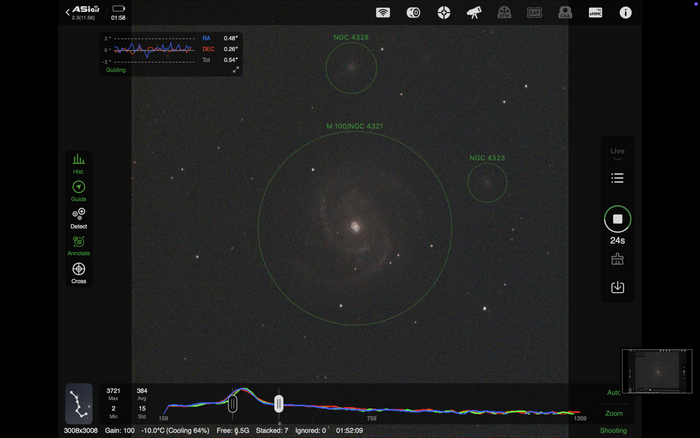Toggle the Guide graph overlay
Screen dimensions: 700x438
click(x=78, y=189)
